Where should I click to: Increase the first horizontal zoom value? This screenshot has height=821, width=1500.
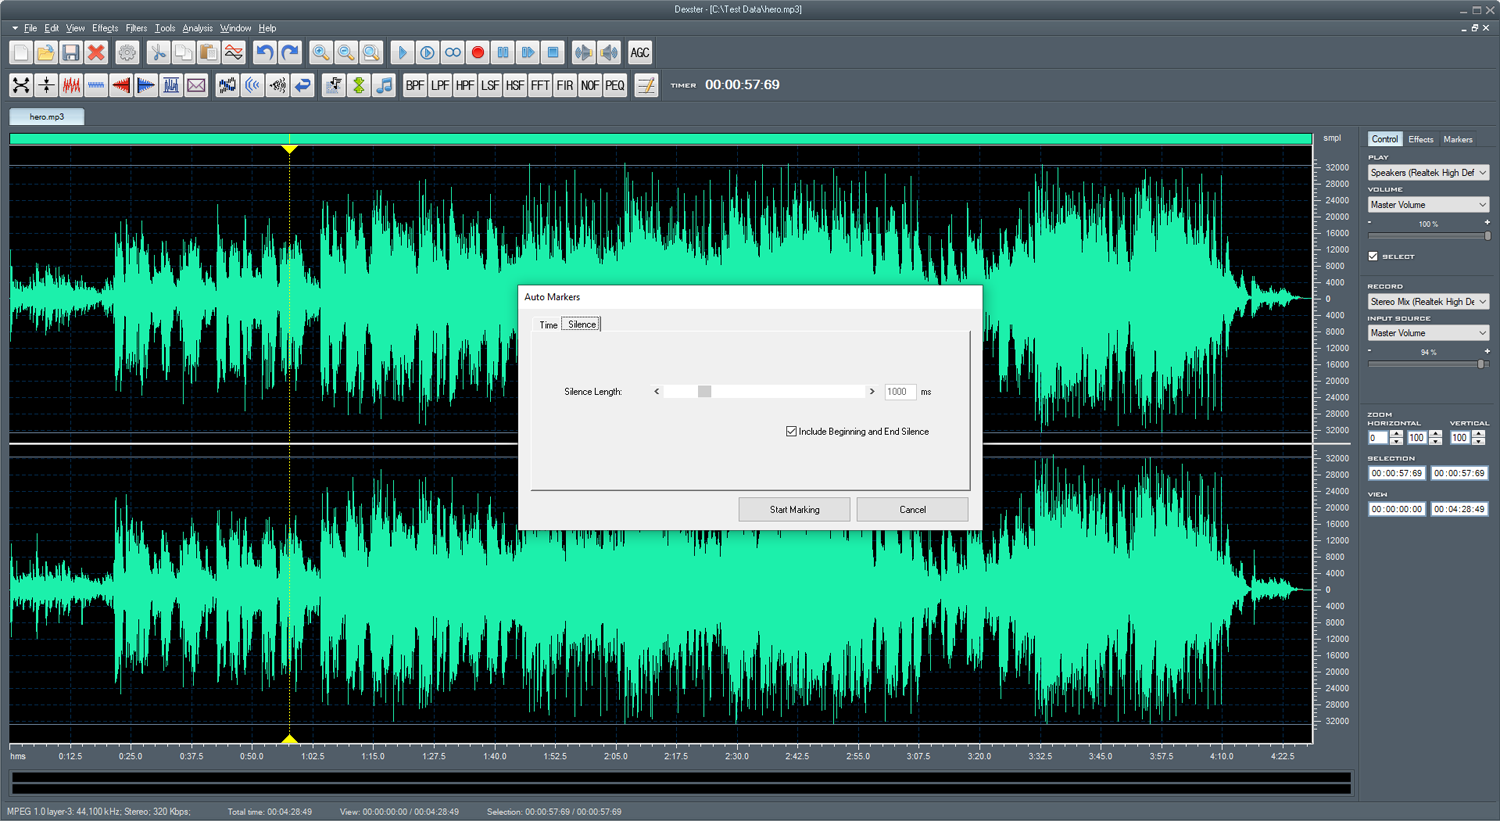click(x=1396, y=434)
